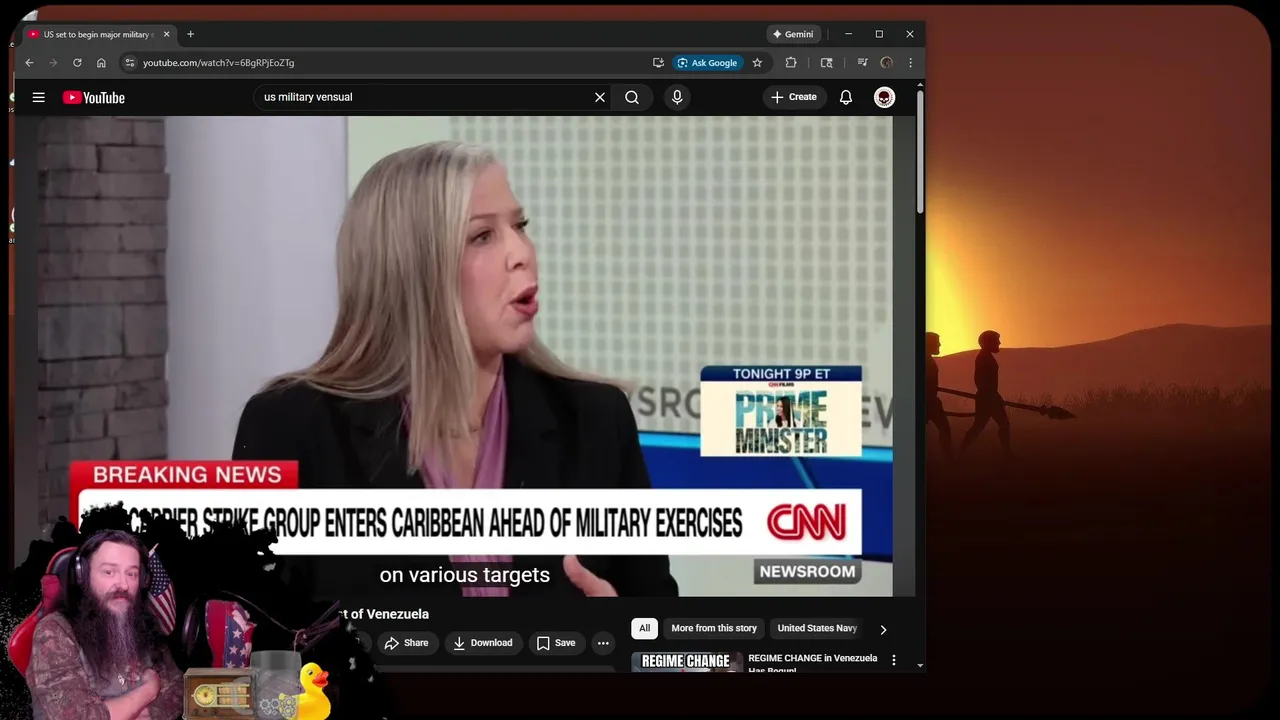
Task: Open the Extensions puzzle icon
Action: pyautogui.click(x=791, y=62)
